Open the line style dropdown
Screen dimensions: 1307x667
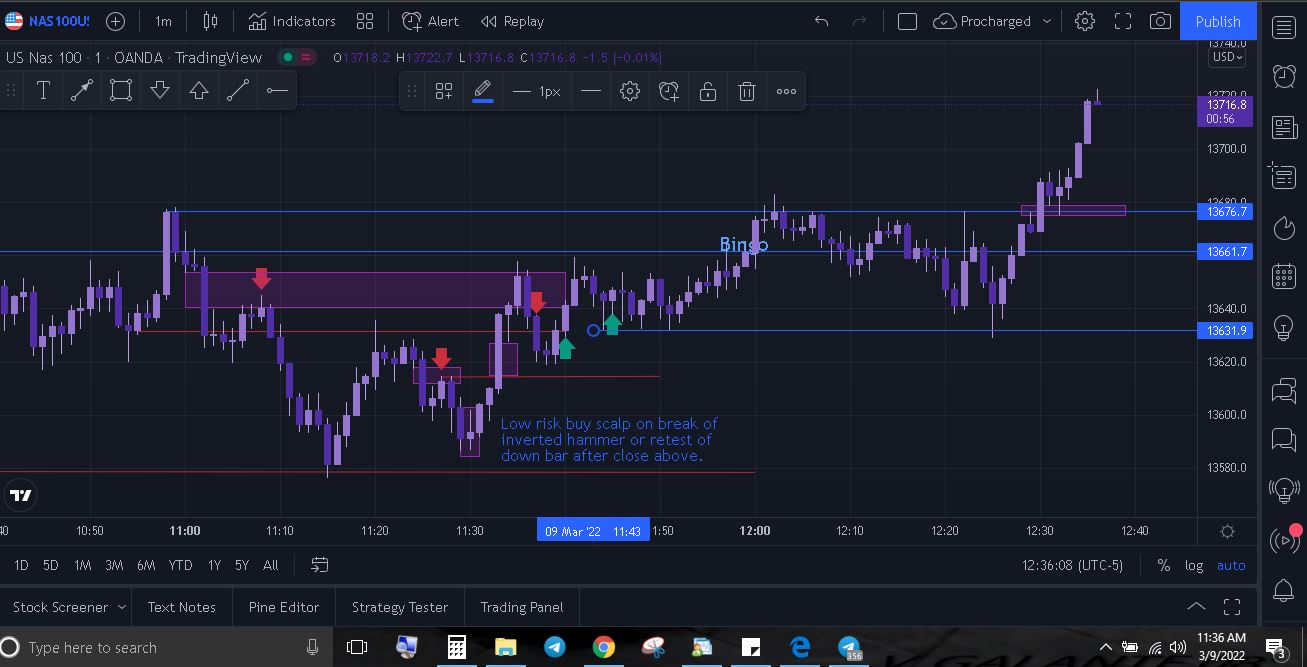pyautogui.click(x=591, y=91)
